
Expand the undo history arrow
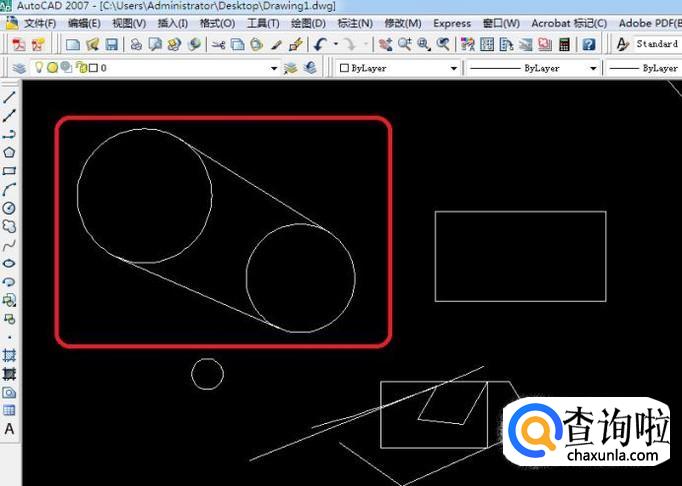(335, 44)
